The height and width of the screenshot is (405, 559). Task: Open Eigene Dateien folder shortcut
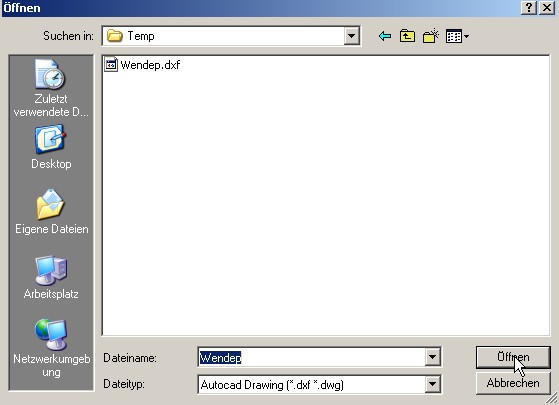point(51,212)
